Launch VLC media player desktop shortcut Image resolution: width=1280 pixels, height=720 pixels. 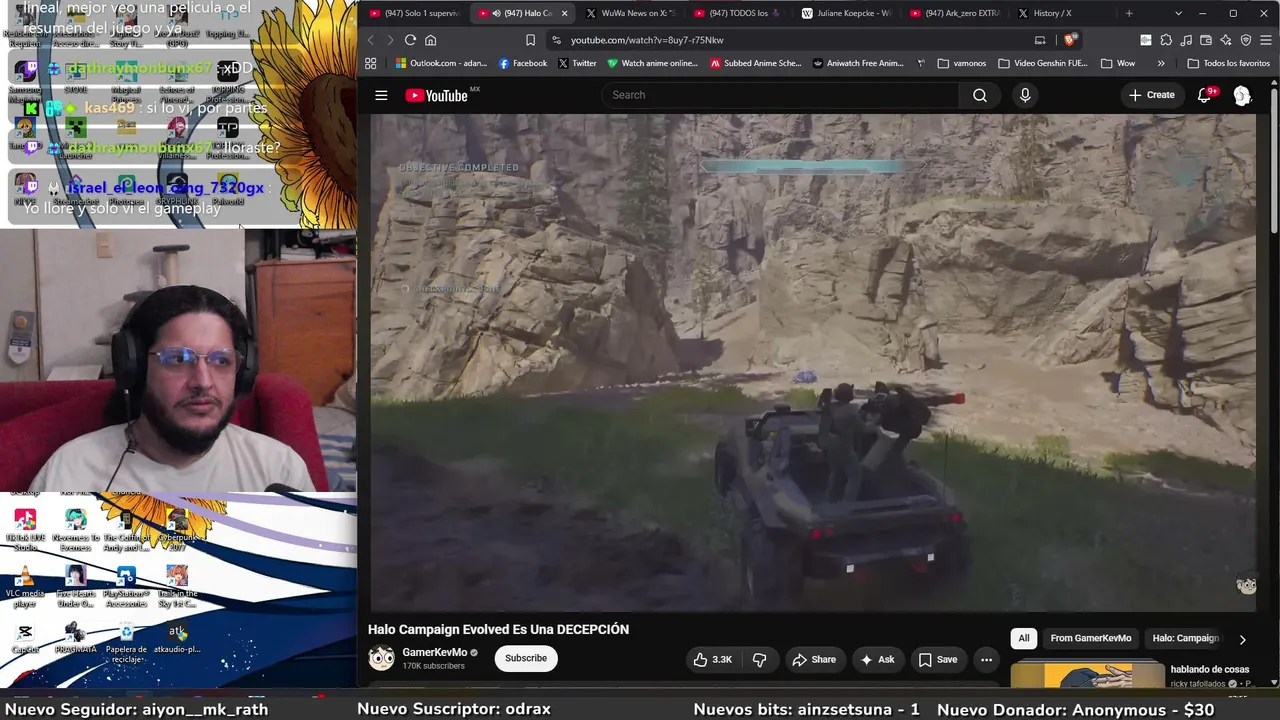coord(25,584)
